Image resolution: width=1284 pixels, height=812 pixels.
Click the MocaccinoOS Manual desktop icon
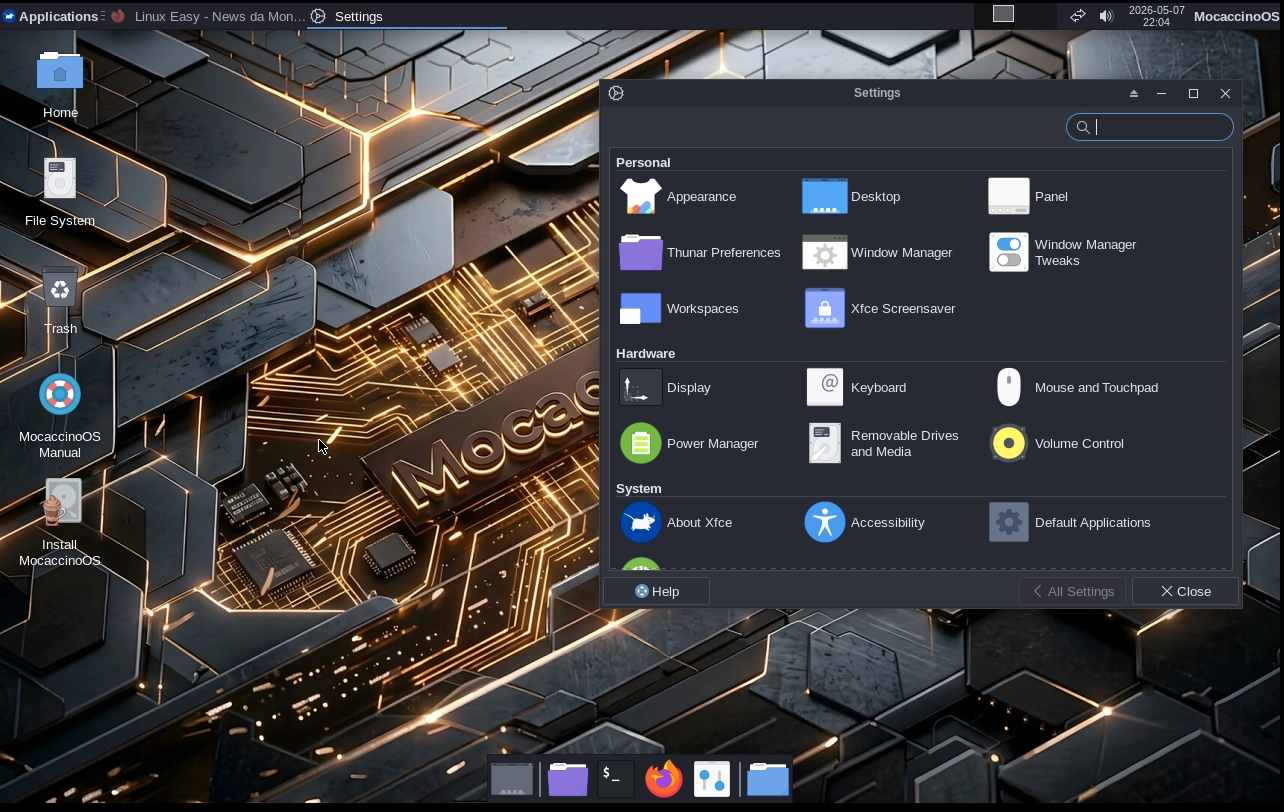click(x=60, y=416)
